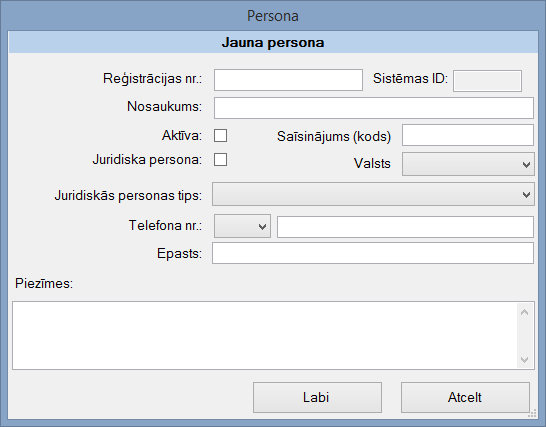Focus the Nosaukums text field
546x427 pixels.
[x=374, y=108]
